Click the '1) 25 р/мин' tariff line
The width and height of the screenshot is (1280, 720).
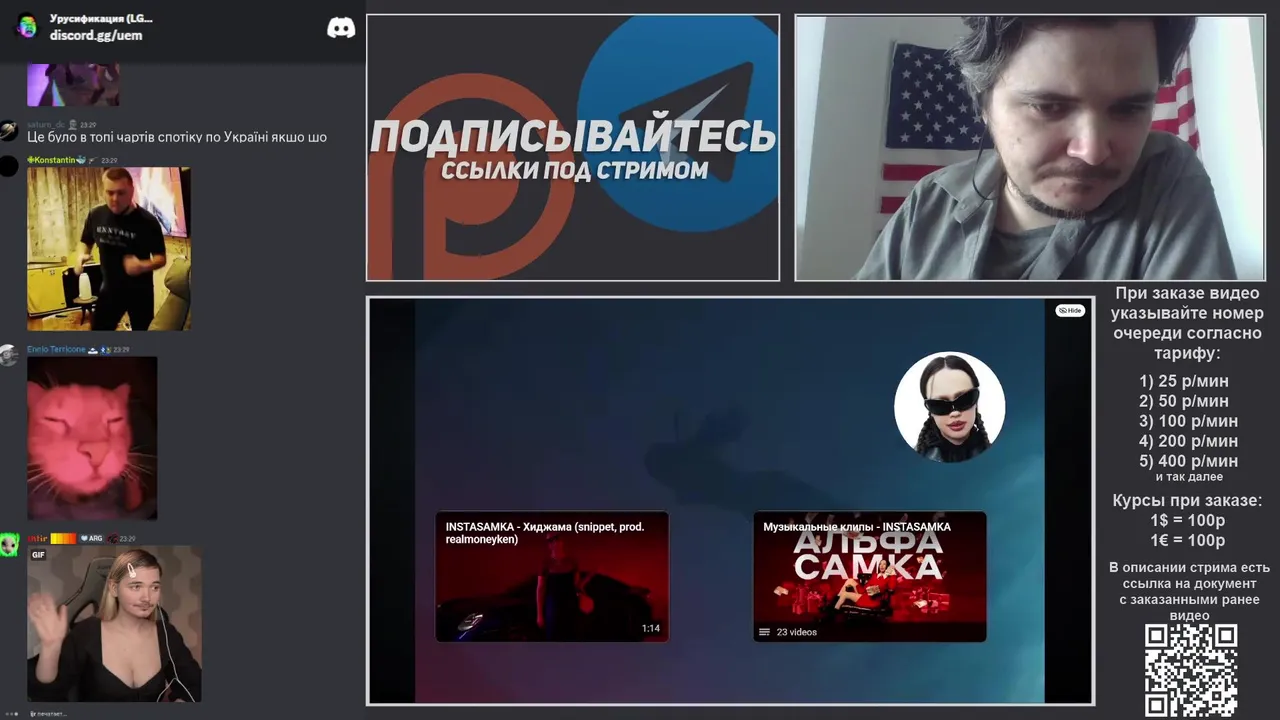pyautogui.click(x=1184, y=381)
